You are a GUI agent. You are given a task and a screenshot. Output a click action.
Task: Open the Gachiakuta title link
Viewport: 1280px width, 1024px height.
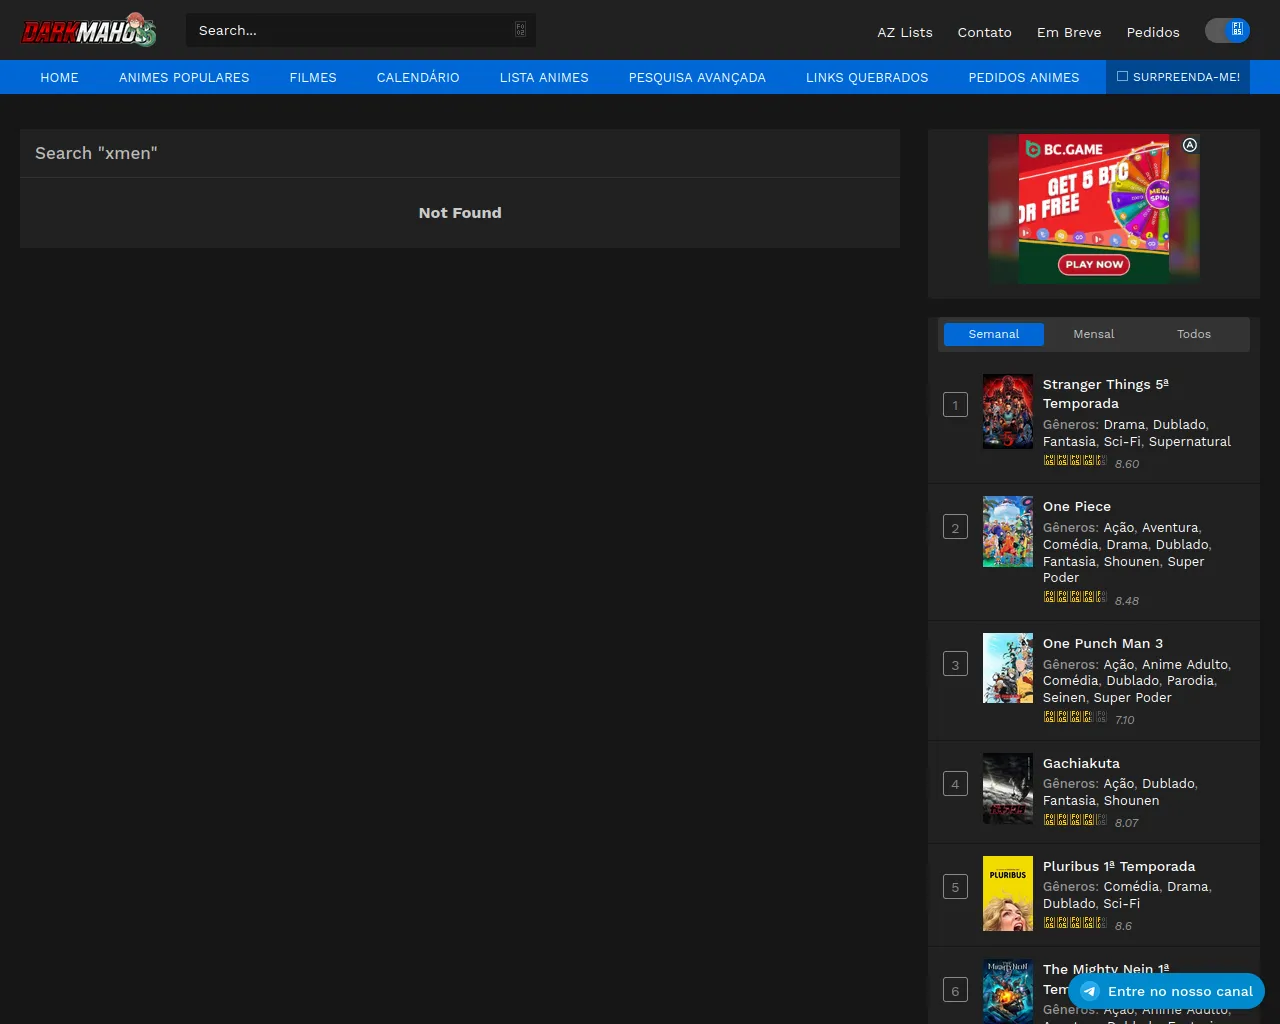pyautogui.click(x=1081, y=763)
